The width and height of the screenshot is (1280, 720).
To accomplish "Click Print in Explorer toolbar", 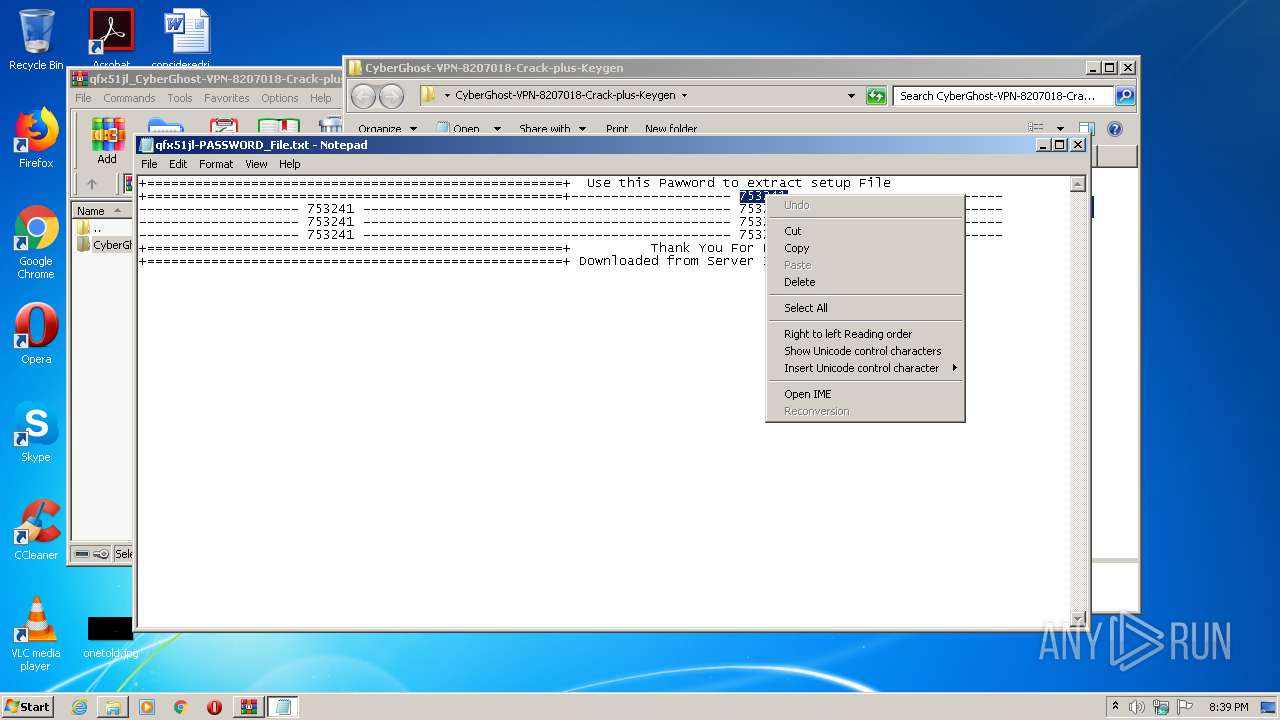I will pyautogui.click(x=617, y=129).
